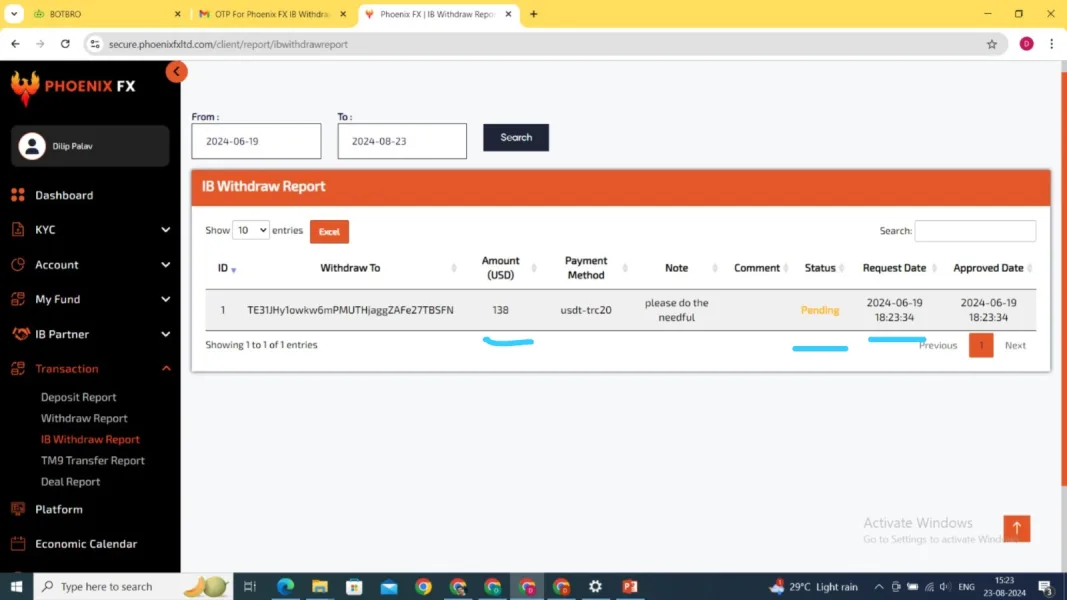
Task: Click the To date field
Action: 402,141
